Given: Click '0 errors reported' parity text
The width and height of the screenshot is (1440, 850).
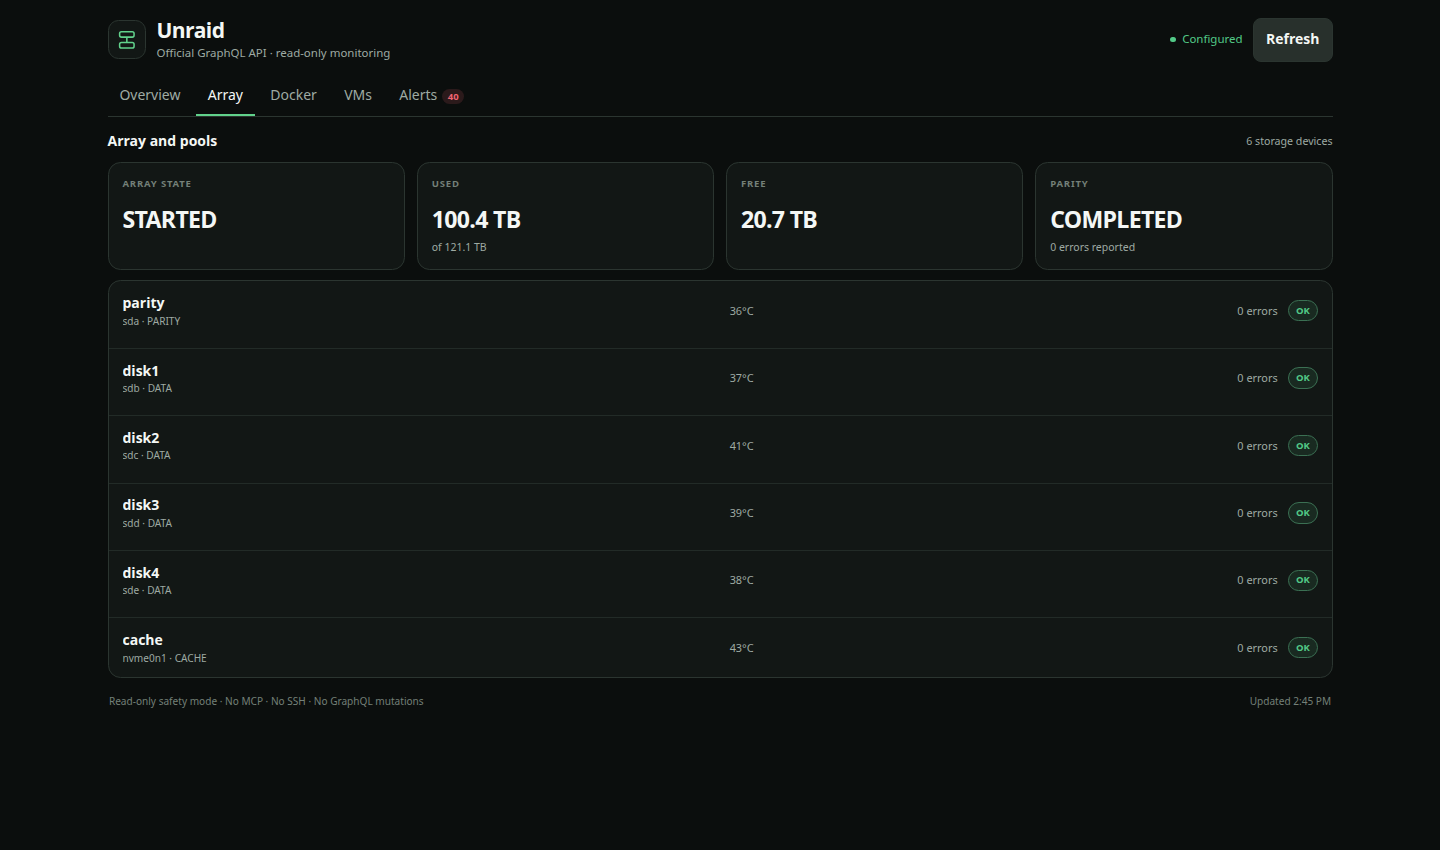Looking at the screenshot, I should [x=1092, y=247].
